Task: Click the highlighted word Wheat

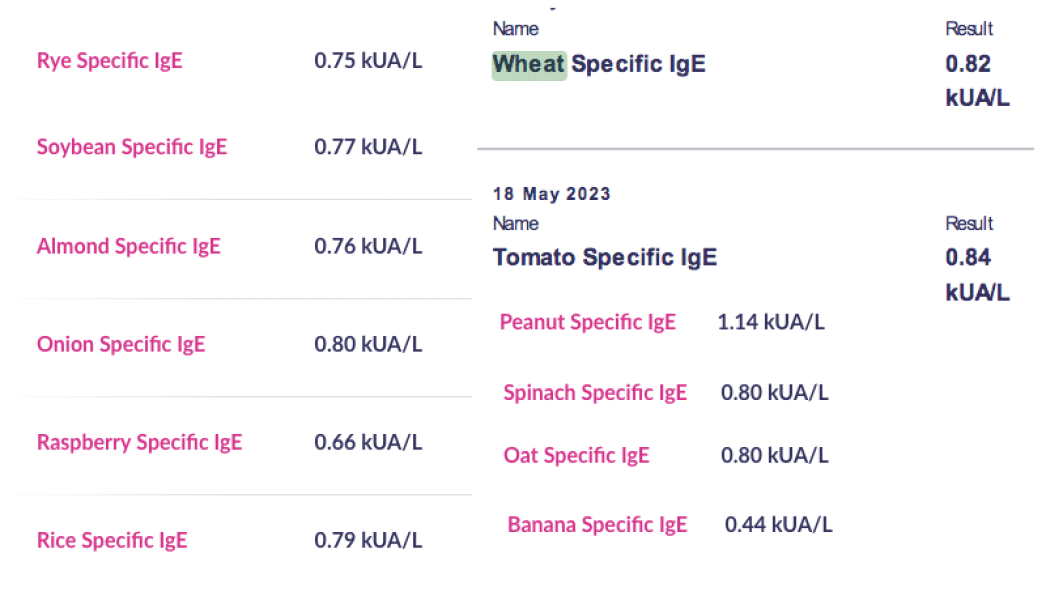Action: [x=529, y=65]
